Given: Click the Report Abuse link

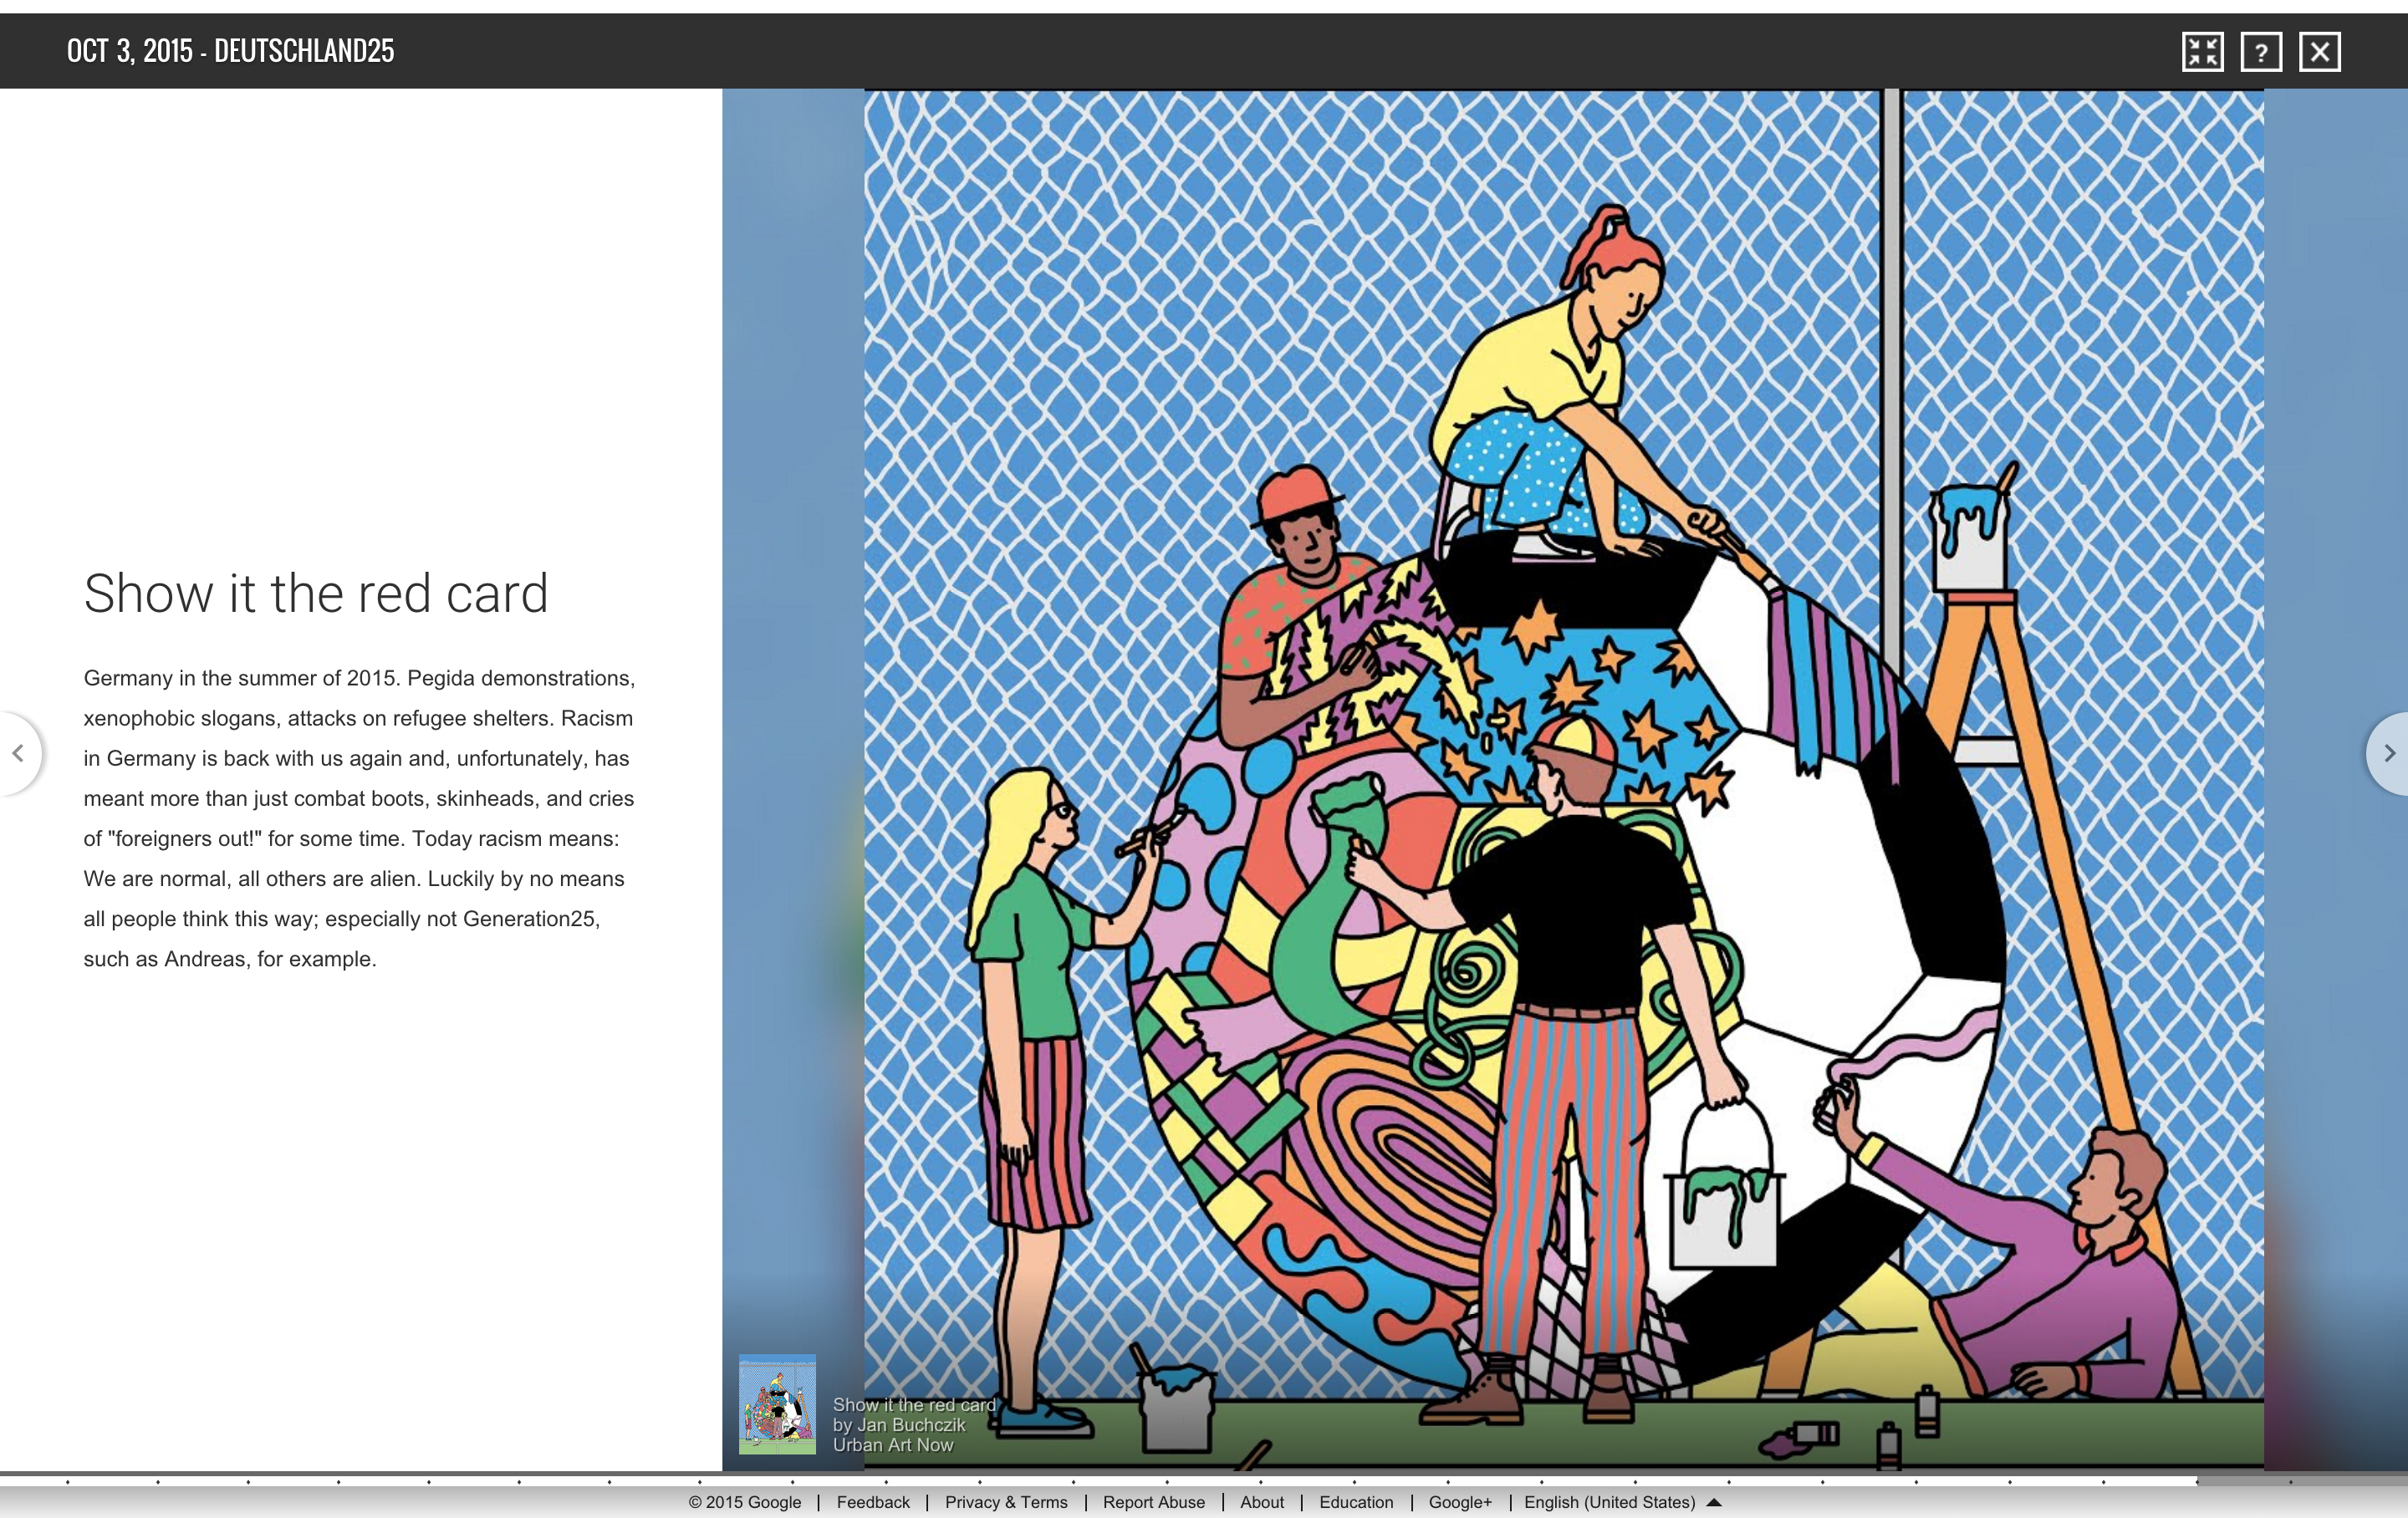Looking at the screenshot, I should (x=1154, y=1502).
